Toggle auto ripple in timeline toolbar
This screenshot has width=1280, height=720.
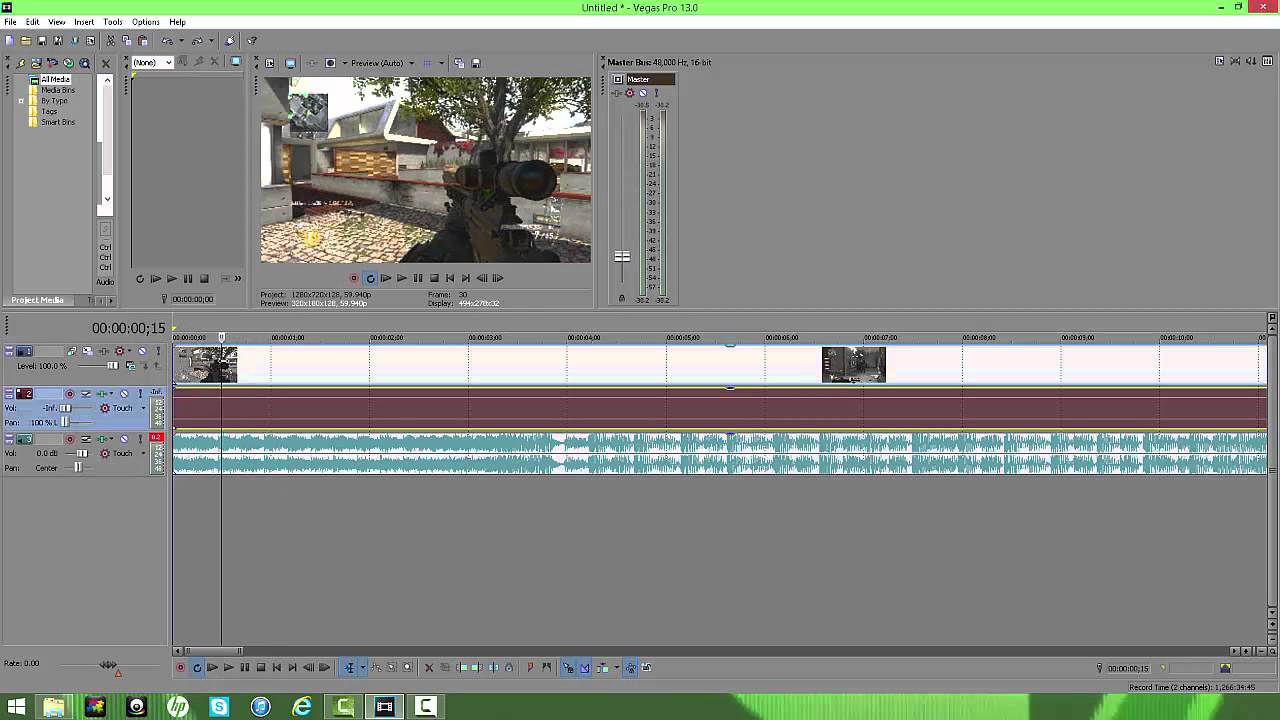click(x=604, y=667)
